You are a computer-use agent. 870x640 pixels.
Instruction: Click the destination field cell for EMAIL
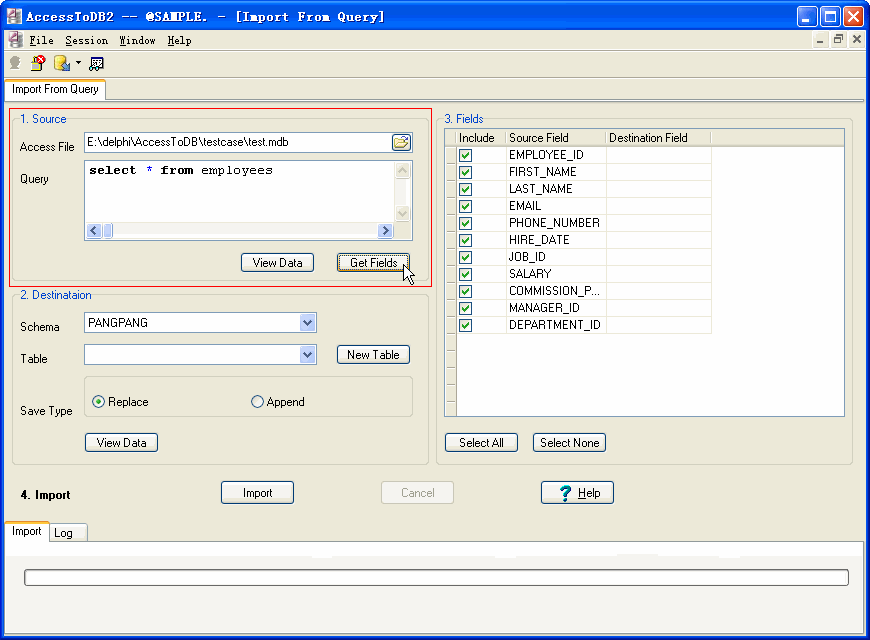coord(659,206)
